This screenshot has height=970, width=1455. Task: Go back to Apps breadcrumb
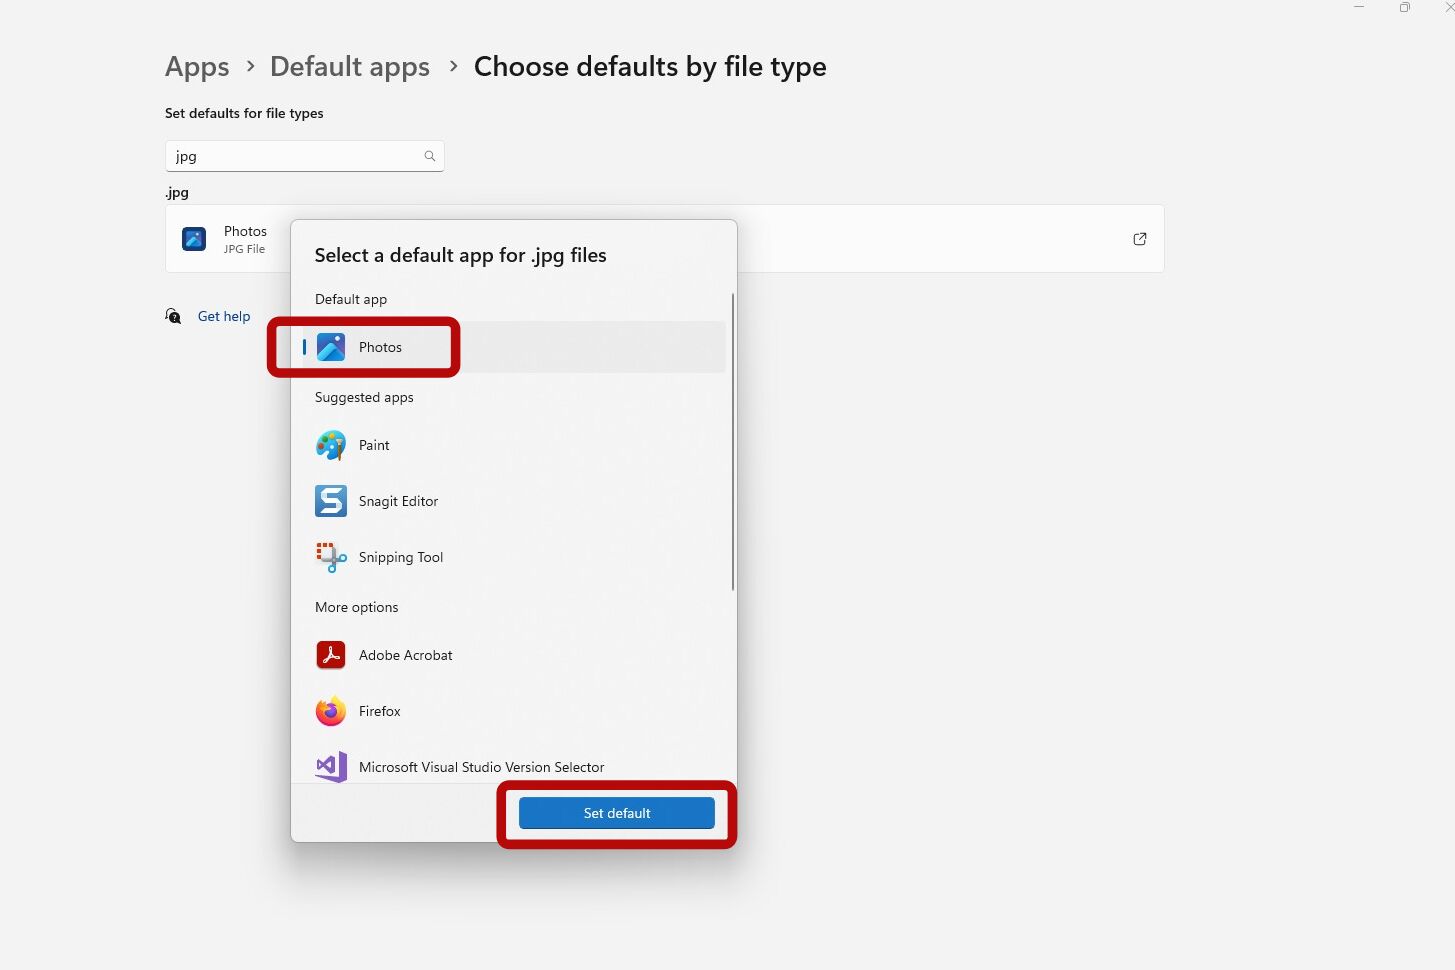coord(197,67)
